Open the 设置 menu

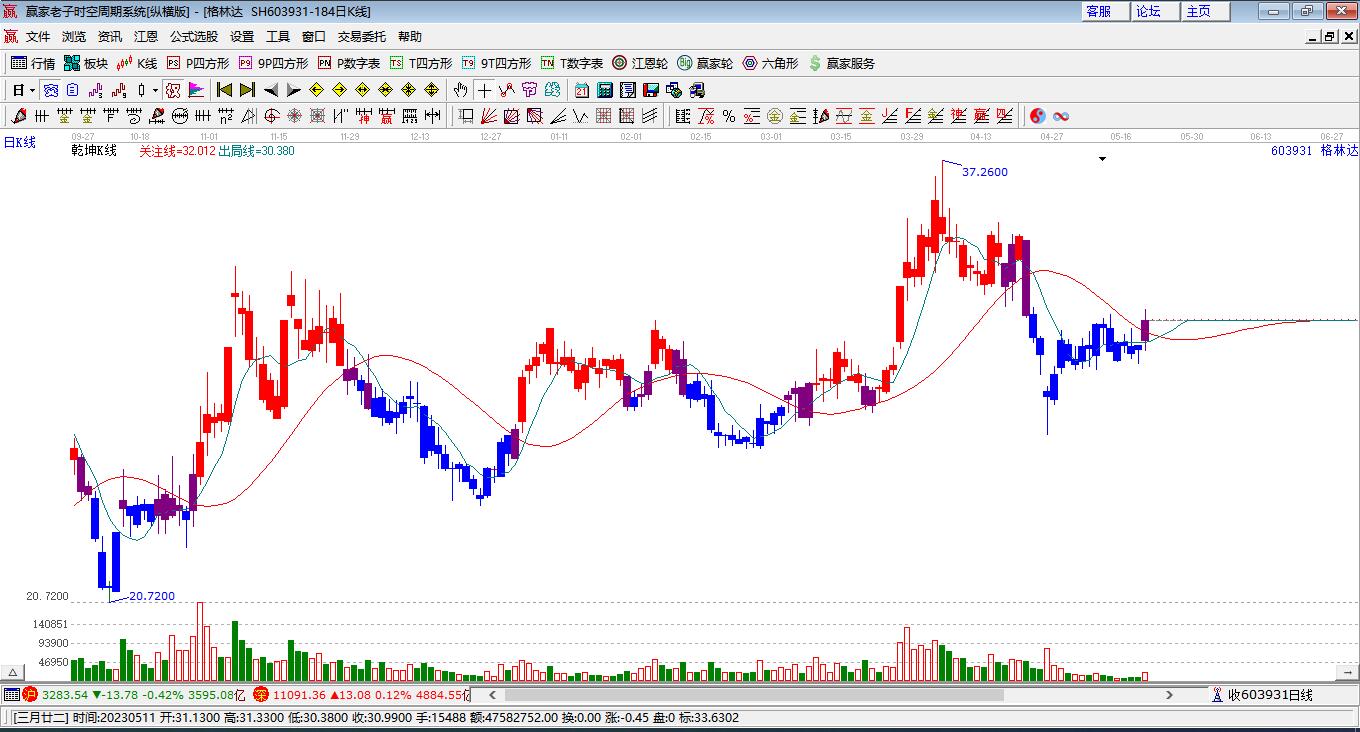[242, 37]
